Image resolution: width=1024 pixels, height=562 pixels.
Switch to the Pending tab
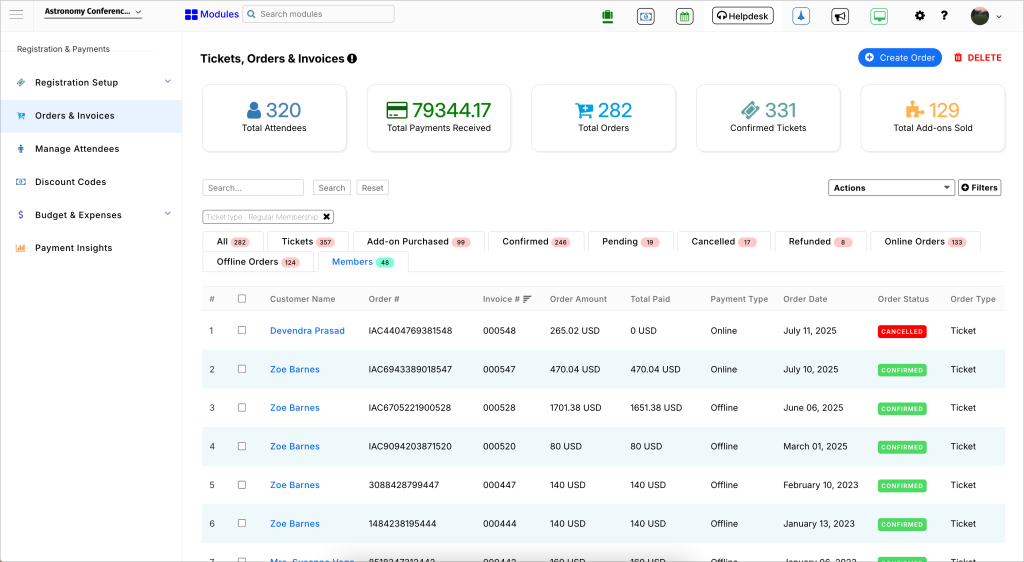[x=630, y=242]
